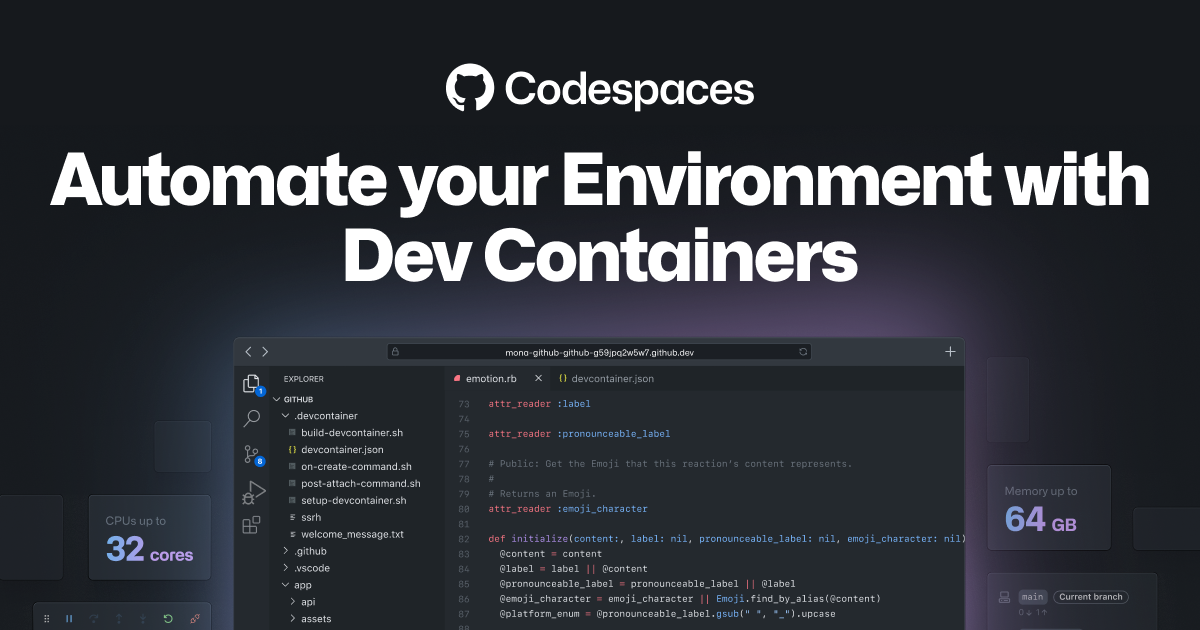This screenshot has width=1200, height=630.
Task: Disconnect the debugger
Action: pyautogui.click(x=195, y=617)
